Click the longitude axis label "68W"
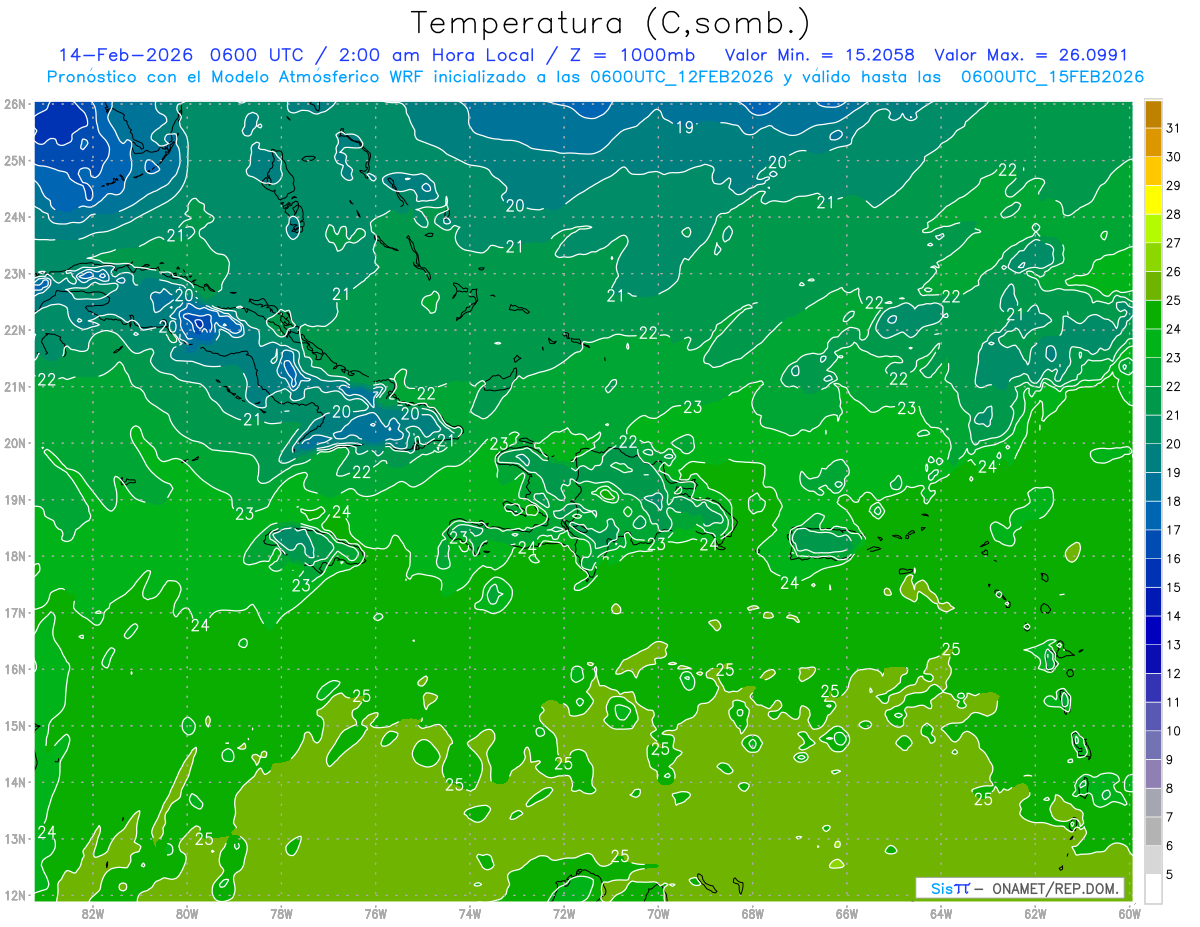 coord(753,913)
